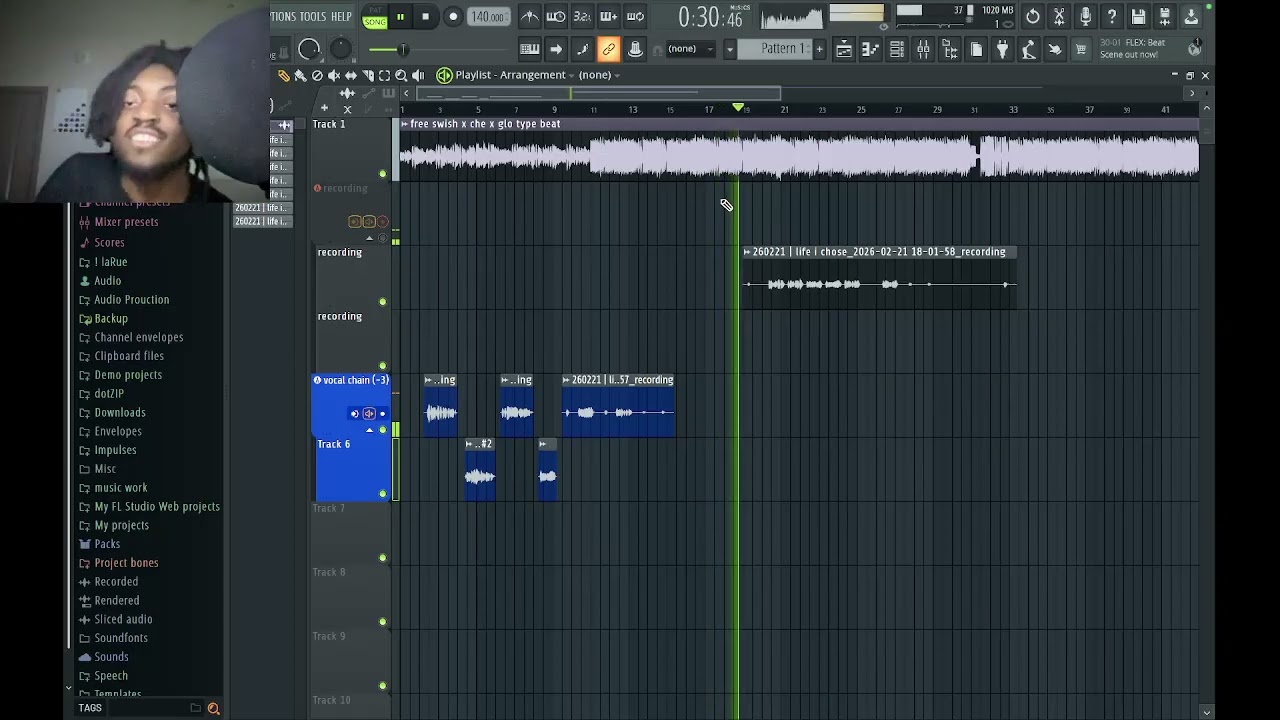Click the timeline ruler at bar 25
1280x720 pixels.
[860, 109]
